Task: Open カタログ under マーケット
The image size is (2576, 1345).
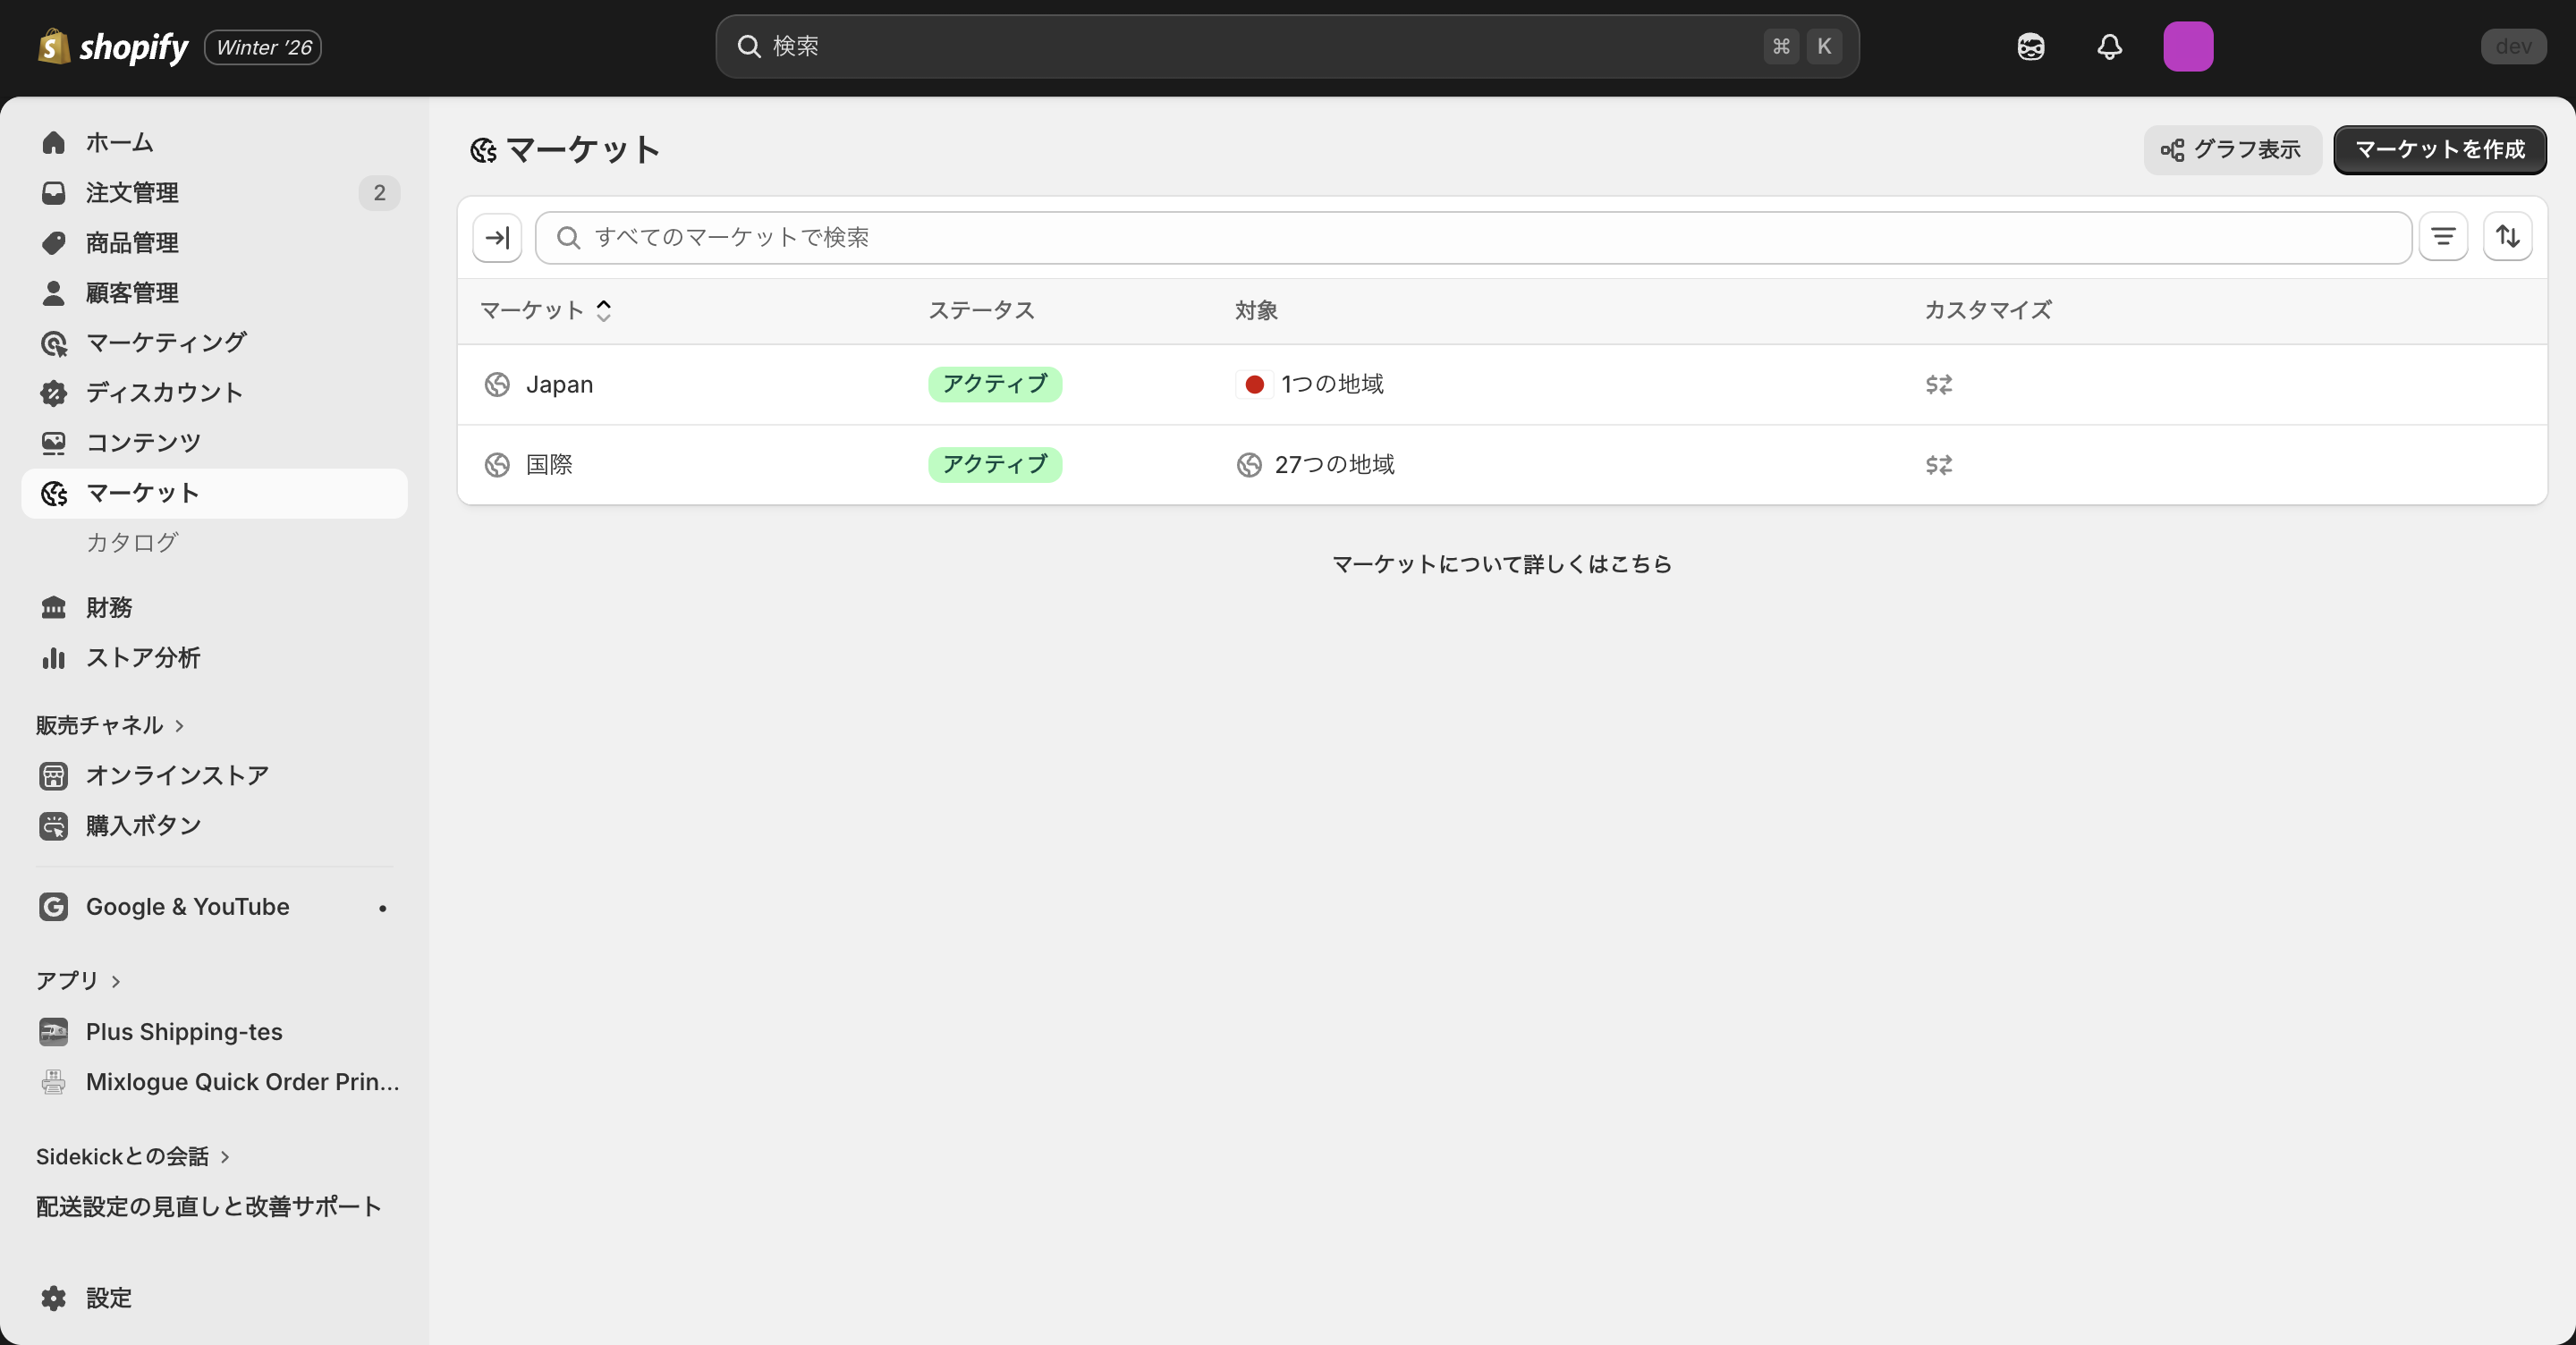Action: (131, 542)
